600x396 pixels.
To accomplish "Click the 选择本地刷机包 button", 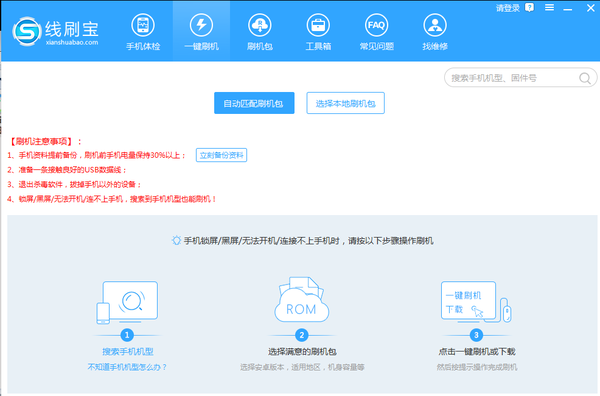I will pyautogui.click(x=346, y=103).
